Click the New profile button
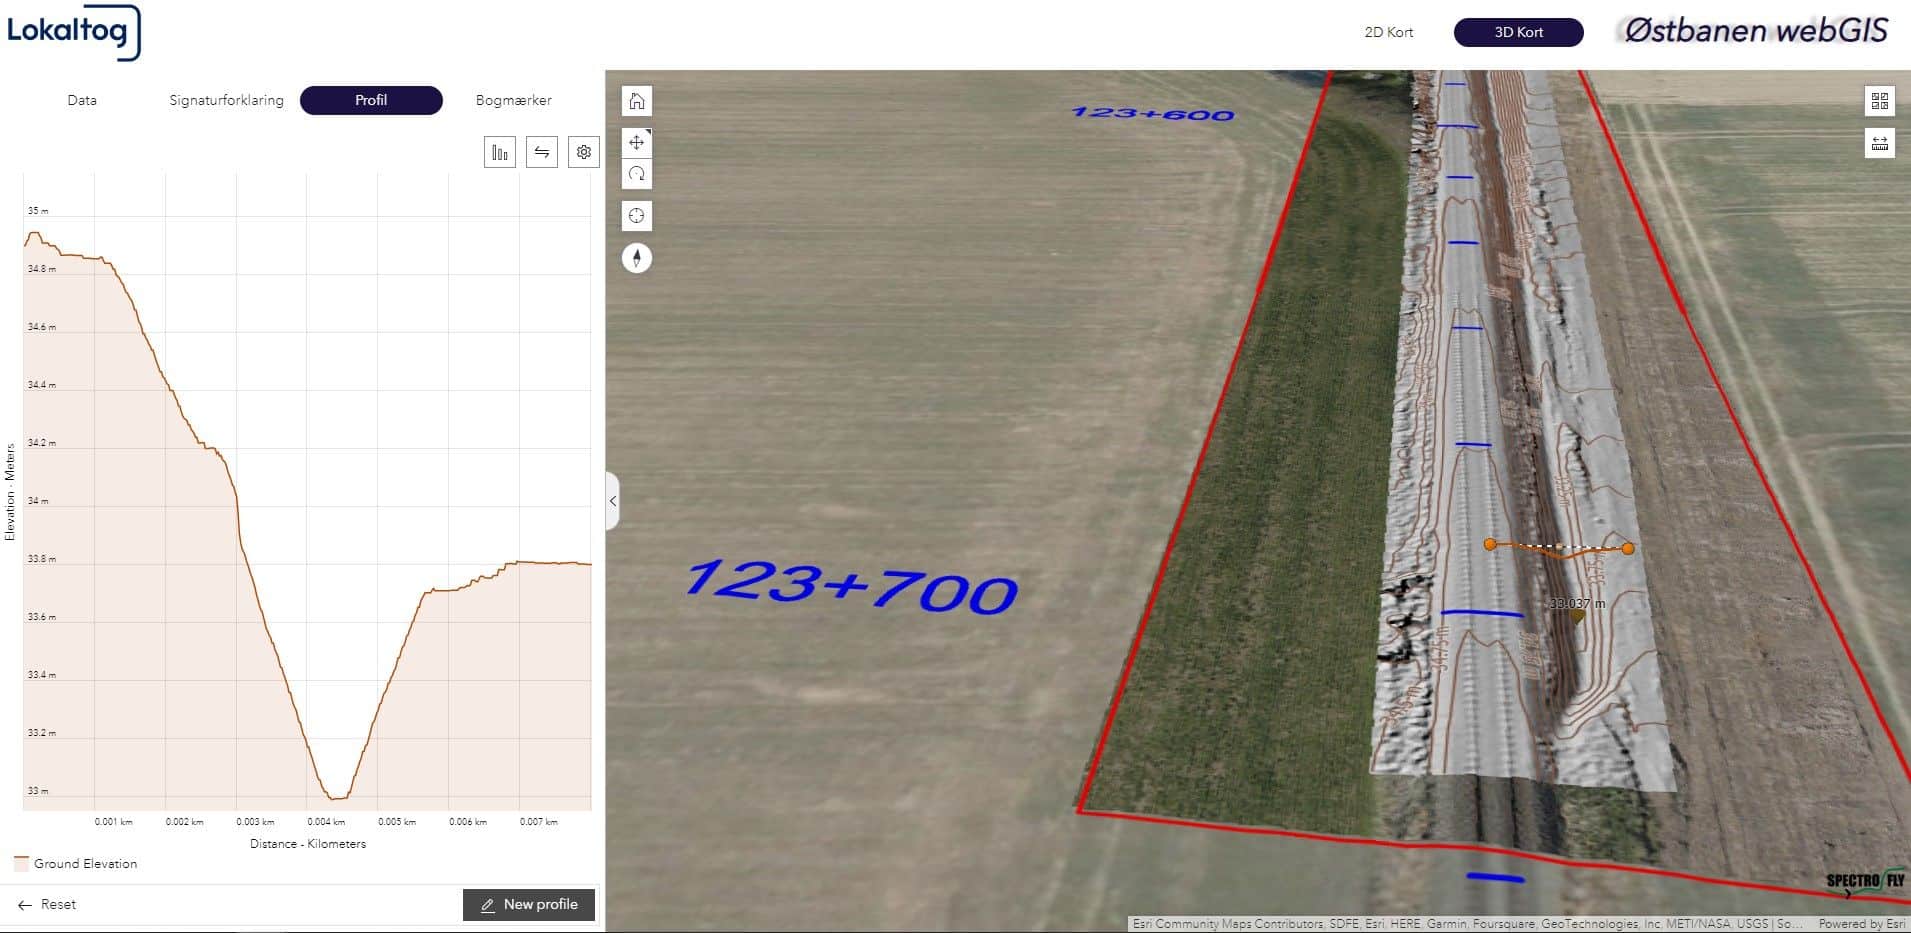 click(529, 904)
